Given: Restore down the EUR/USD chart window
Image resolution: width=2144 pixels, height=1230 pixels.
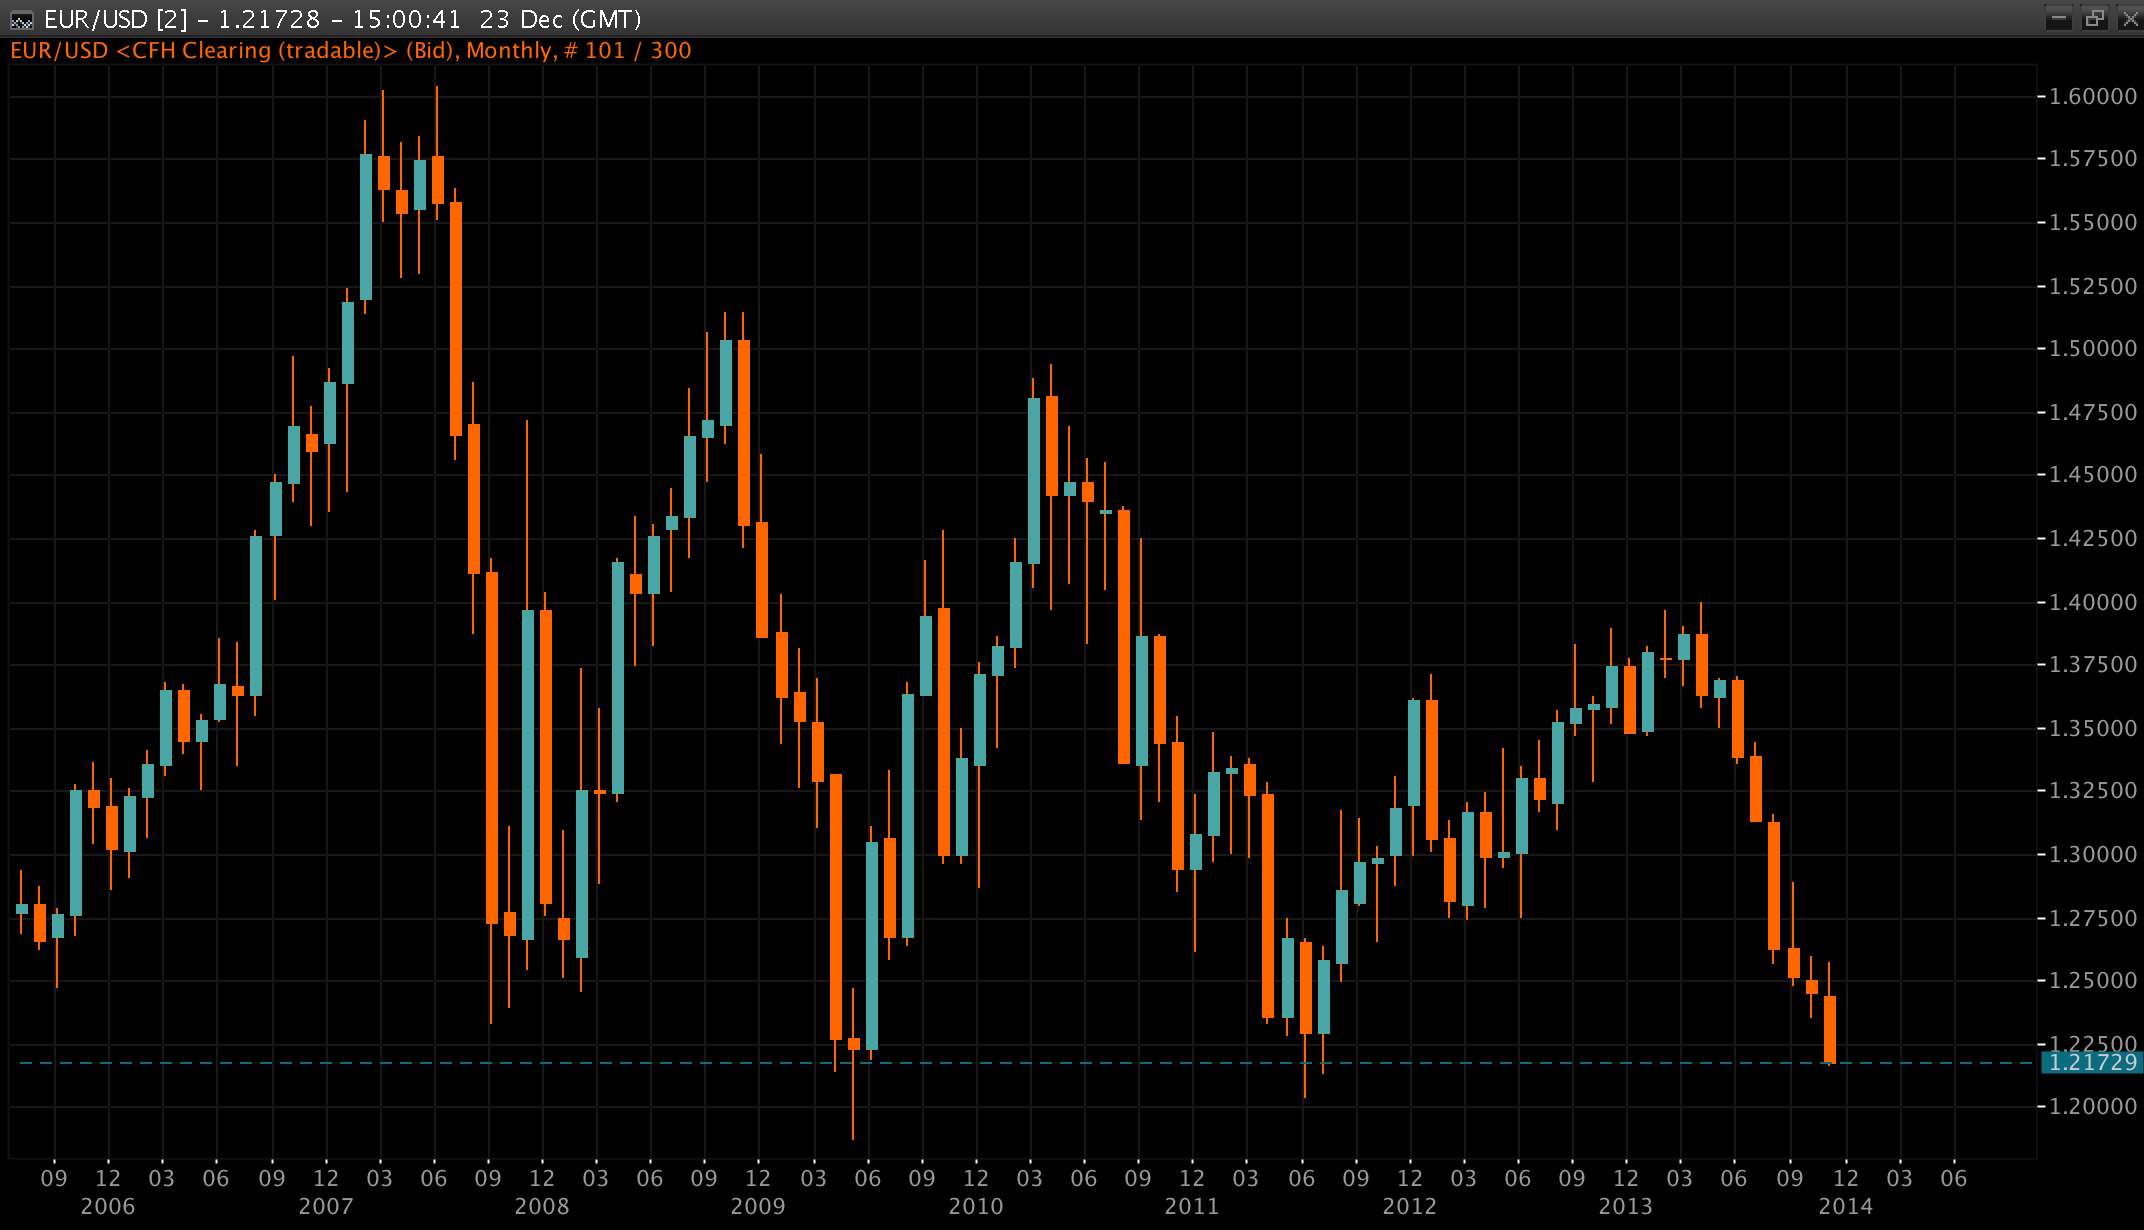Looking at the screenshot, I should 2095,18.
